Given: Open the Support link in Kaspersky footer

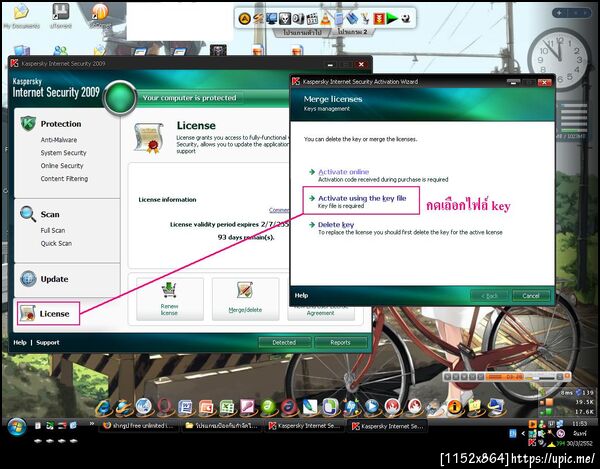Looking at the screenshot, I should coord(48,342).
